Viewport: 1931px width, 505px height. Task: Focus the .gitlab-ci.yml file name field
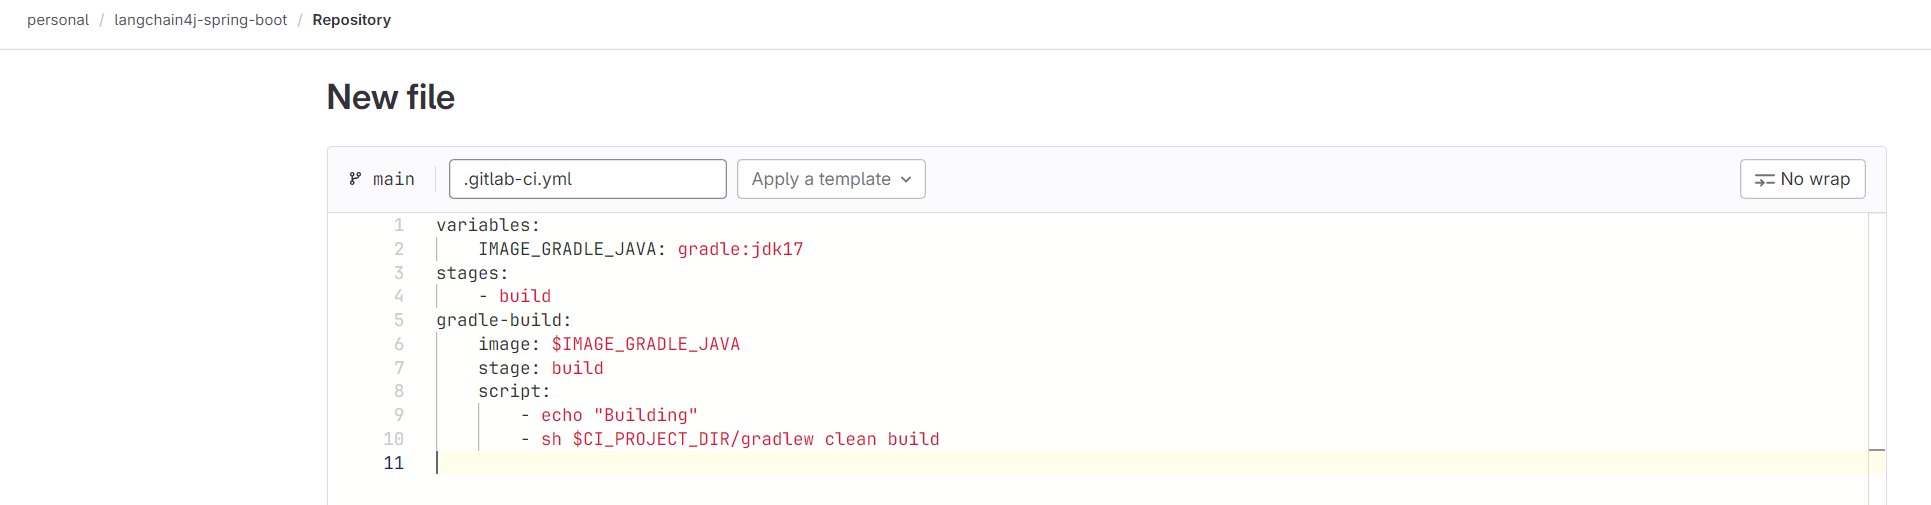click(x=588, y=179)
